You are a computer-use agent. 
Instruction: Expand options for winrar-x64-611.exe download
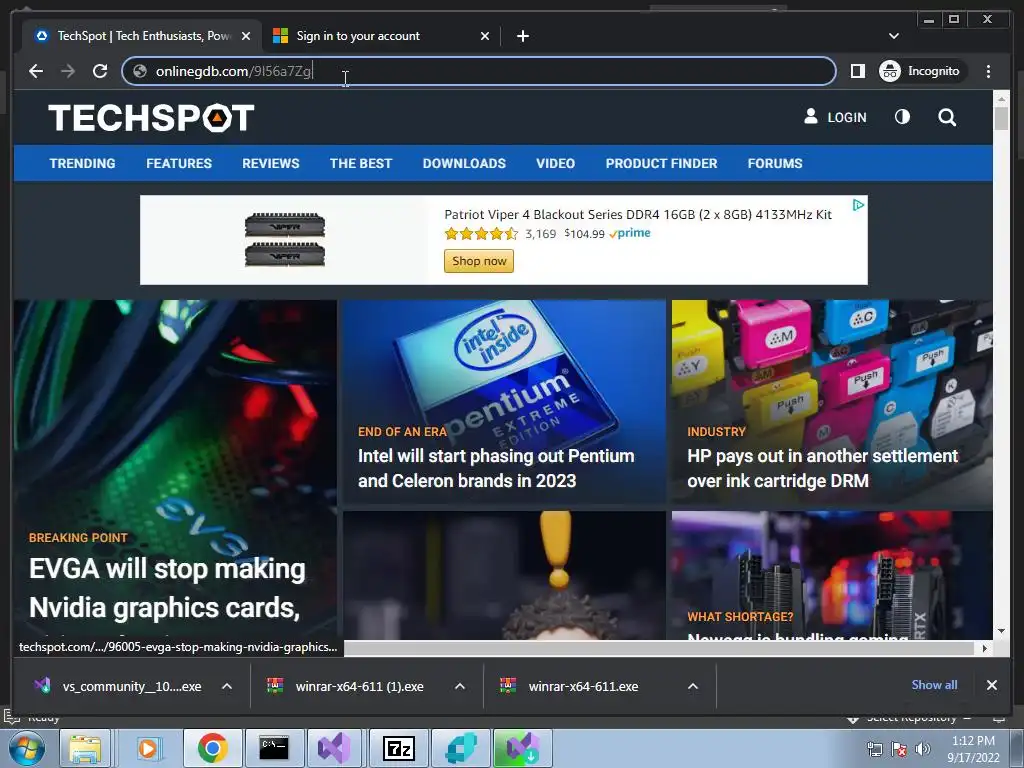click(x=693, y=686)
